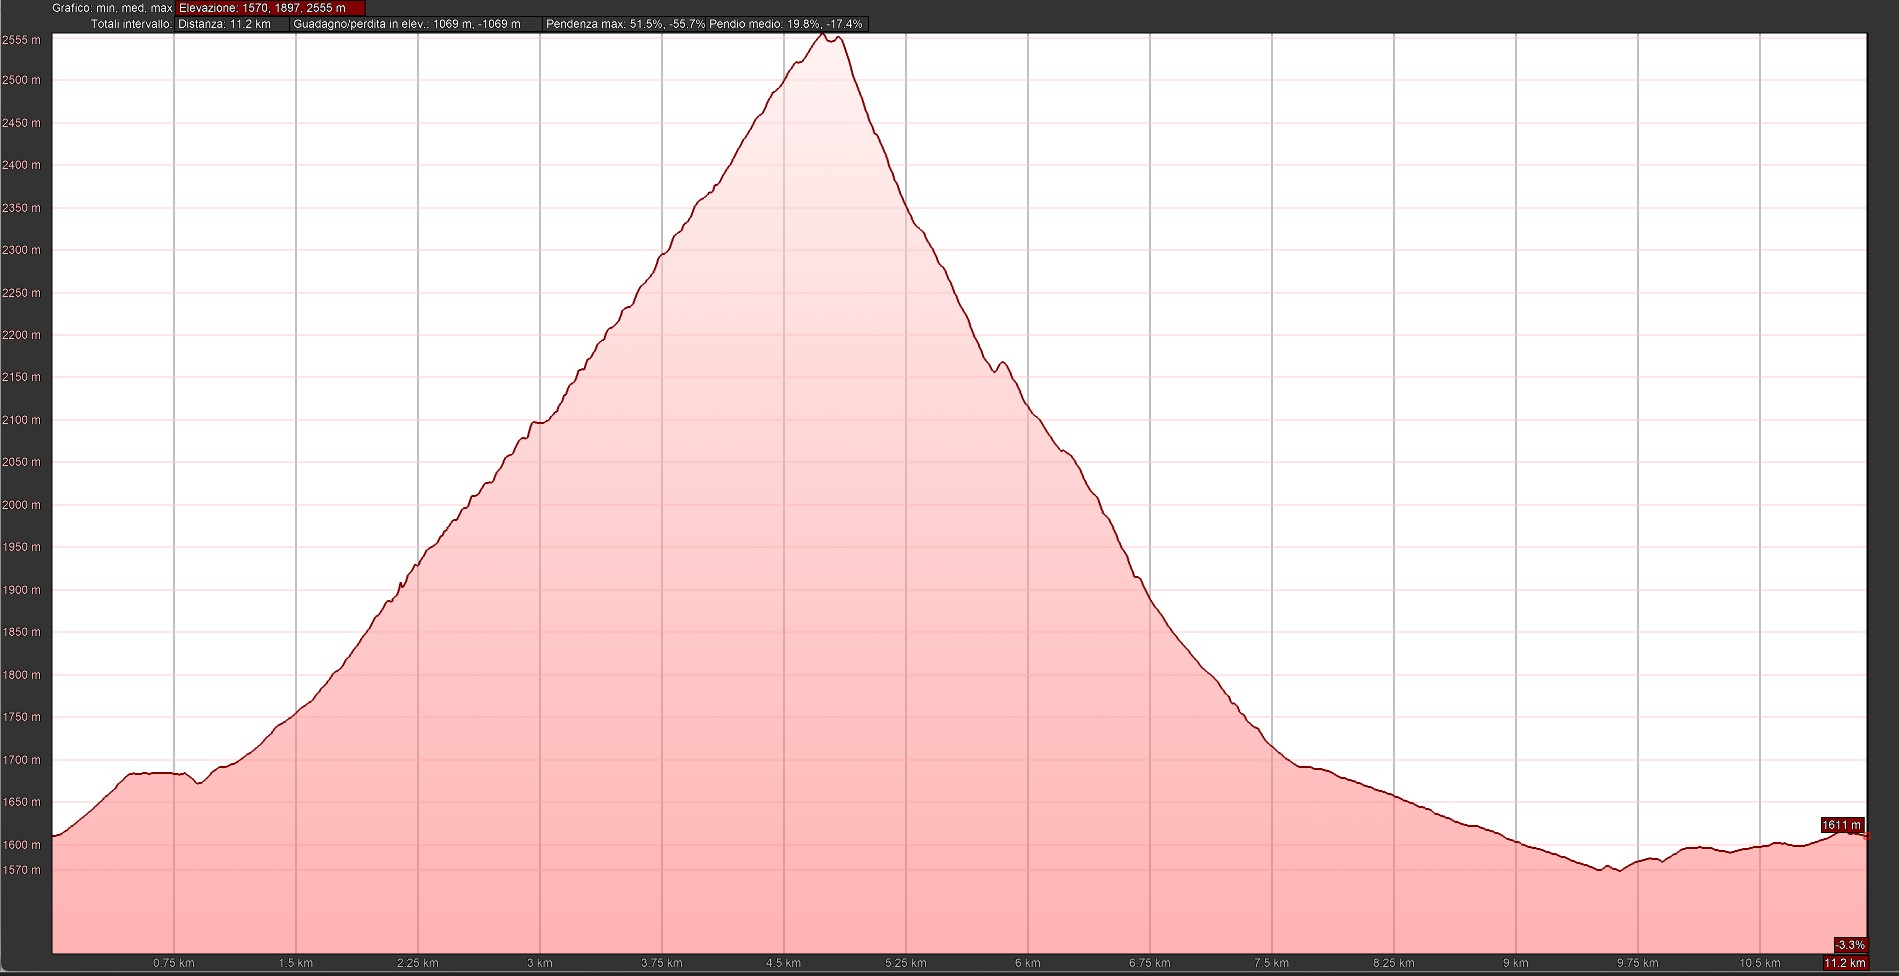Click the 9.75 km x-axis label
The width and height of the screenshot is (1899, 976).
click(1638, 964)
